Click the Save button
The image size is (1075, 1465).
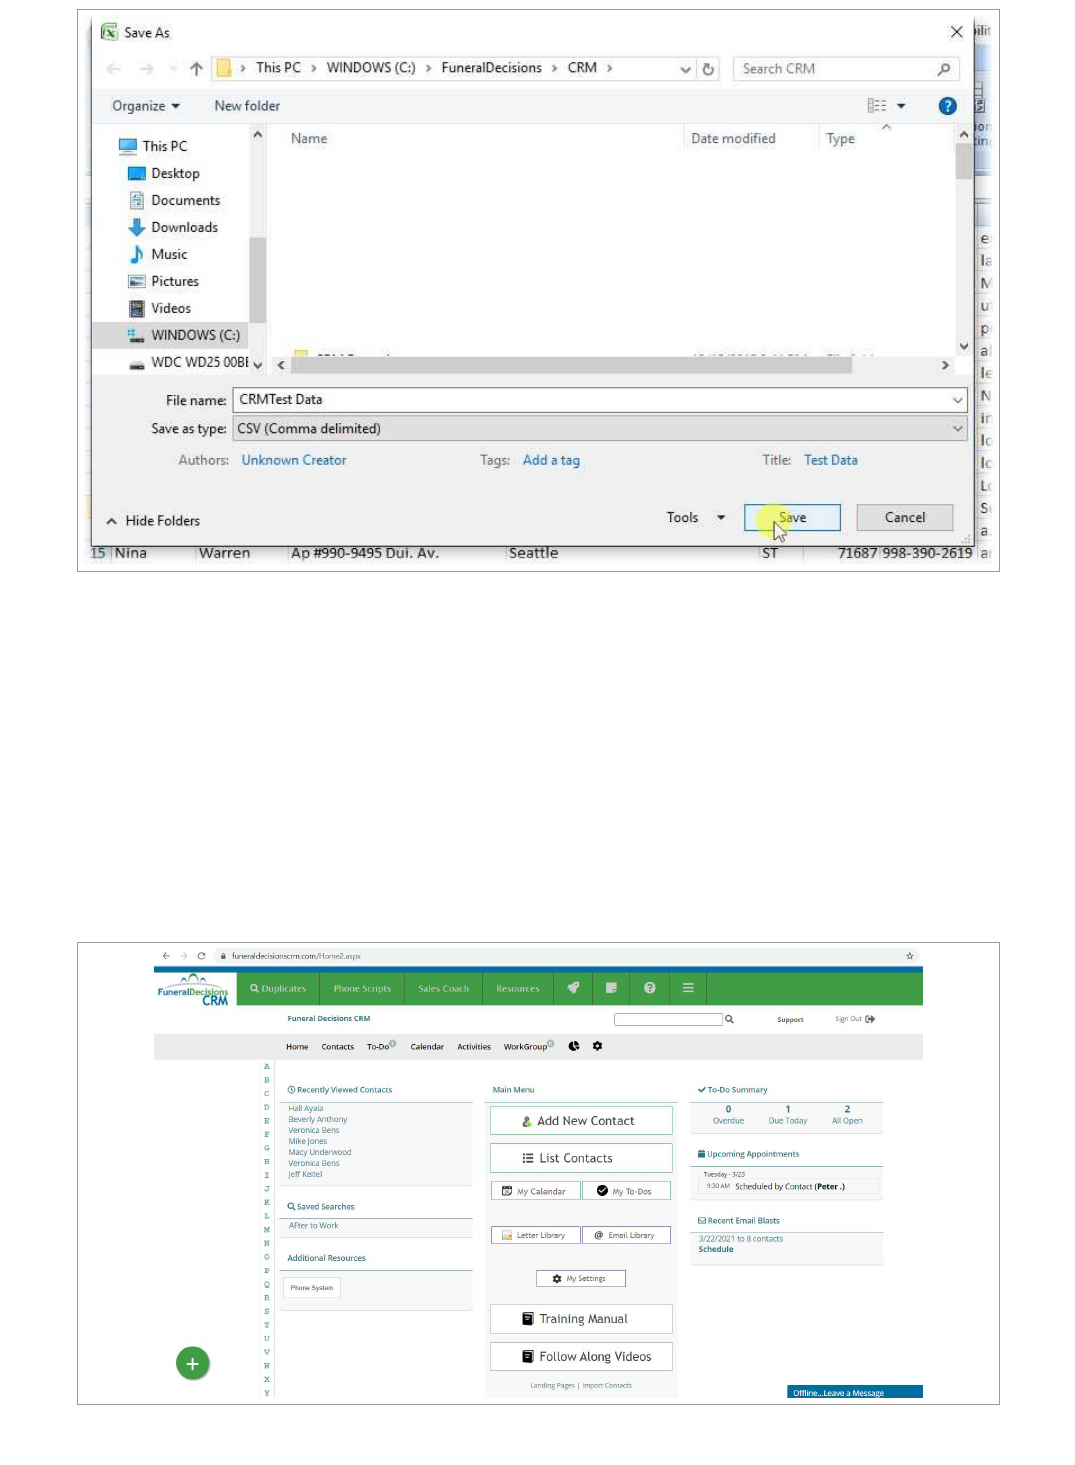click(792, 518)
